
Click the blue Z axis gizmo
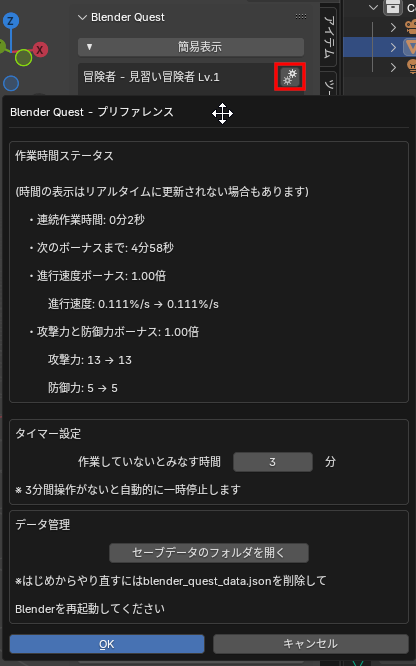(x=11, y=20)
